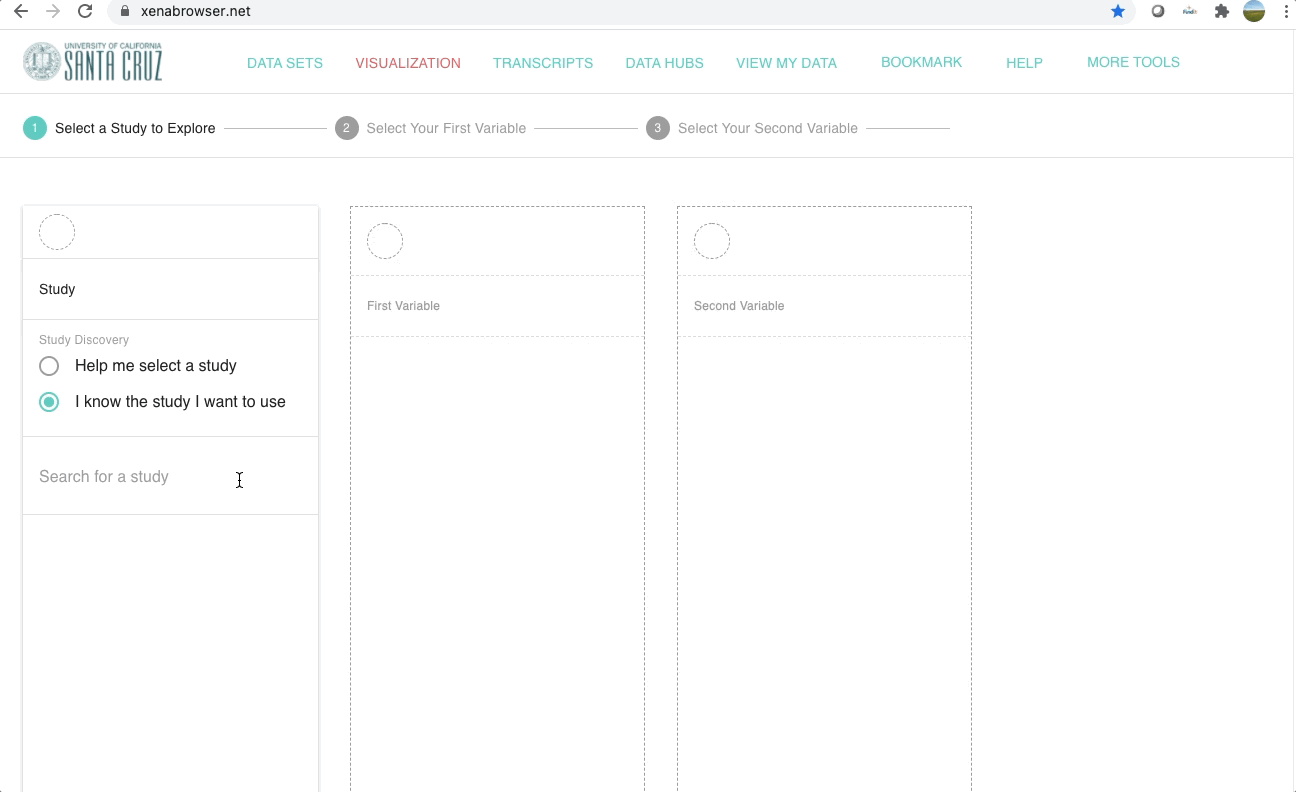Click the step 2 circle indicator
This screenshot has height=792, width=1296.
[346, 128]
